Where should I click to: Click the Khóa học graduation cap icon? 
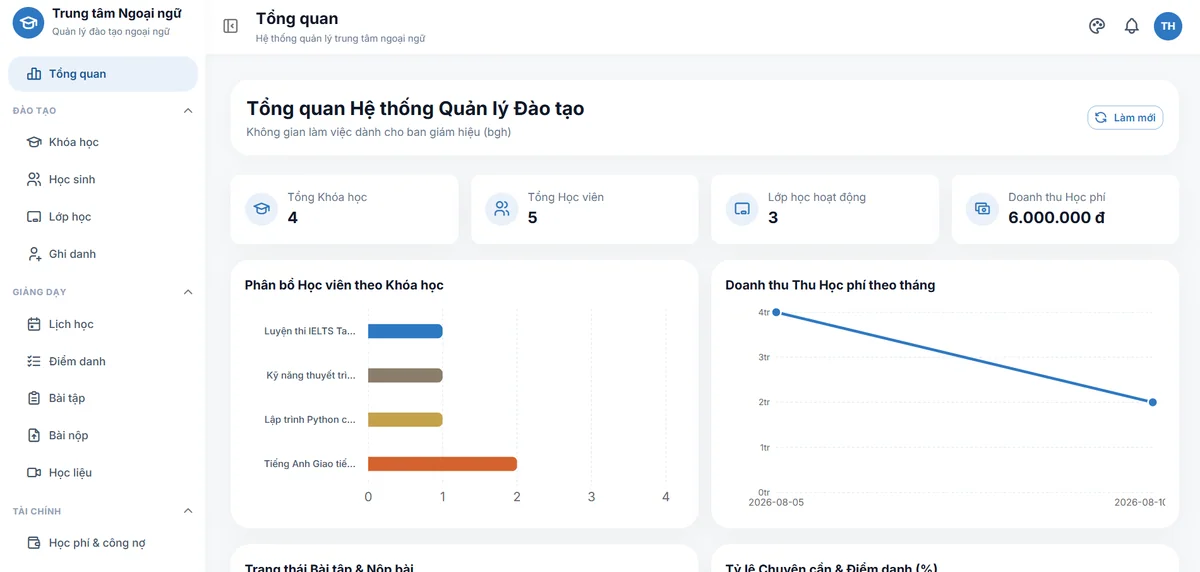coord(34,142)
